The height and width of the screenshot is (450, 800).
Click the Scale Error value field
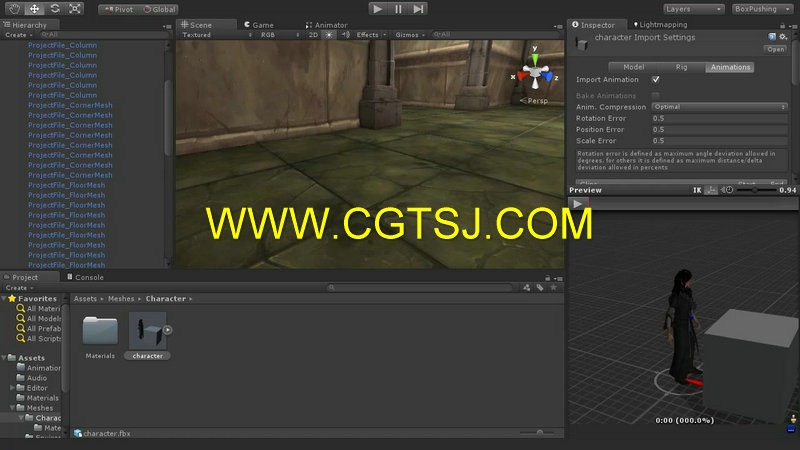click(x=719, y=141)
